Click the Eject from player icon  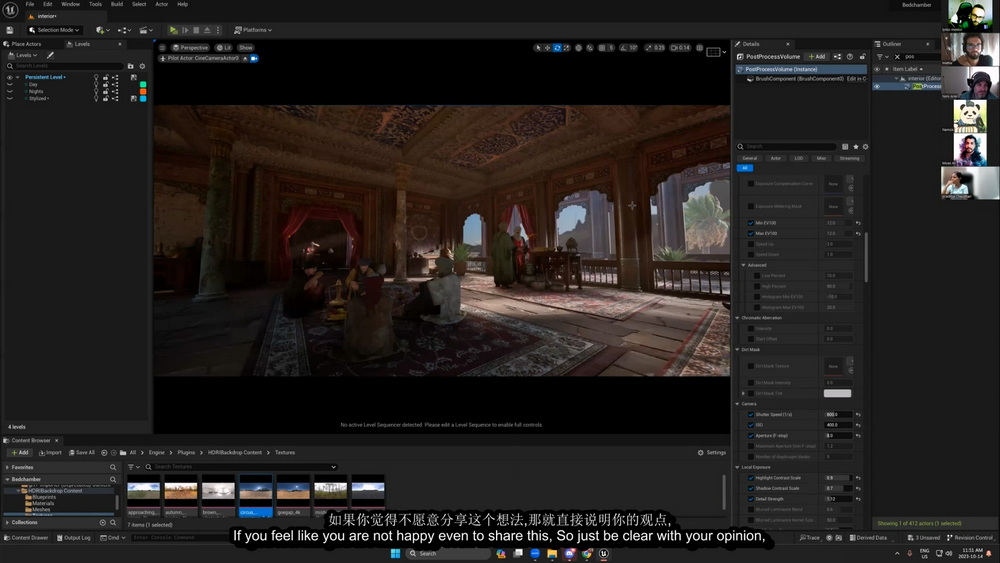click(207, 30)
